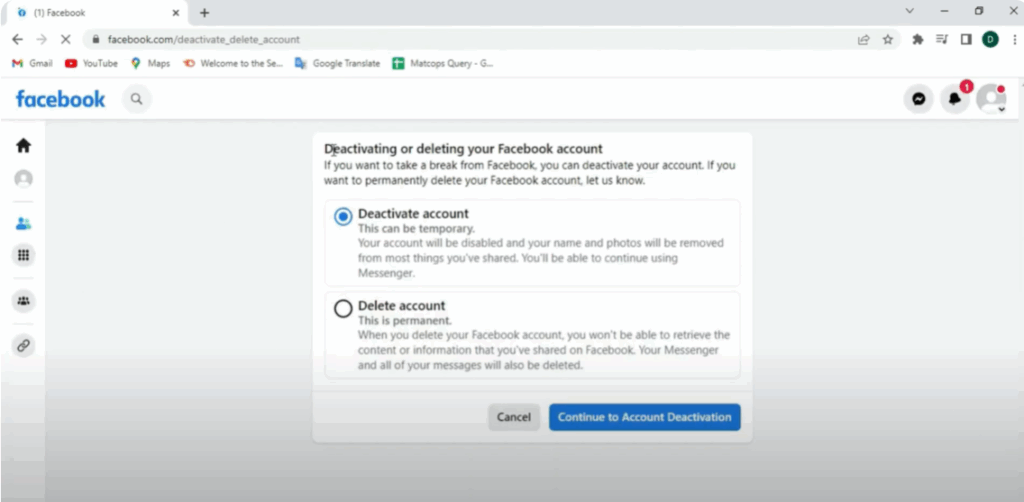Open the Chrome profile avatar D
Viewport: 1024px width, 502px height.
point(990,39)
